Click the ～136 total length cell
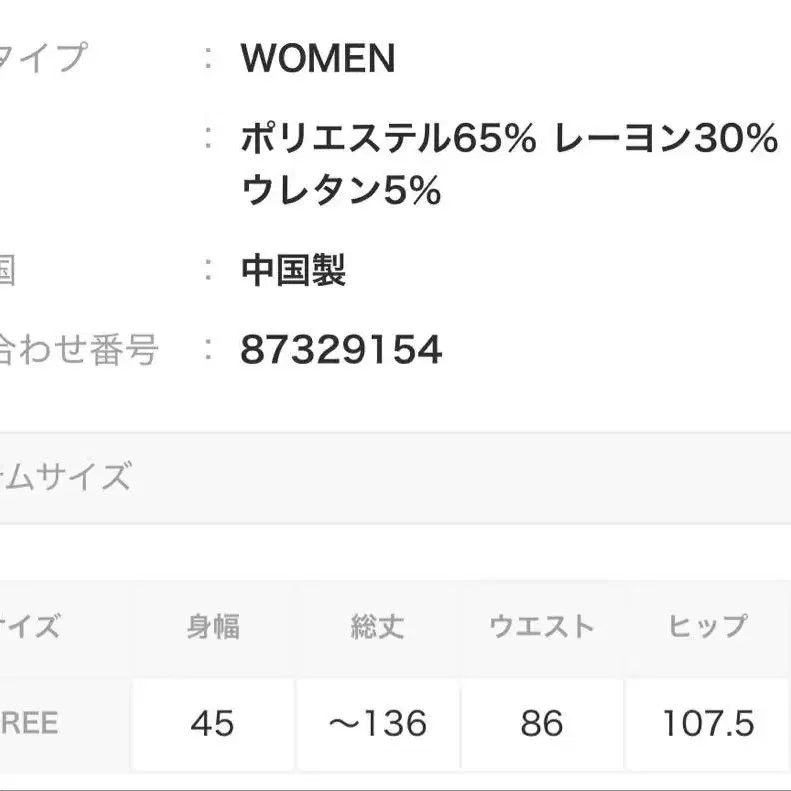 [x=377, y=723]
